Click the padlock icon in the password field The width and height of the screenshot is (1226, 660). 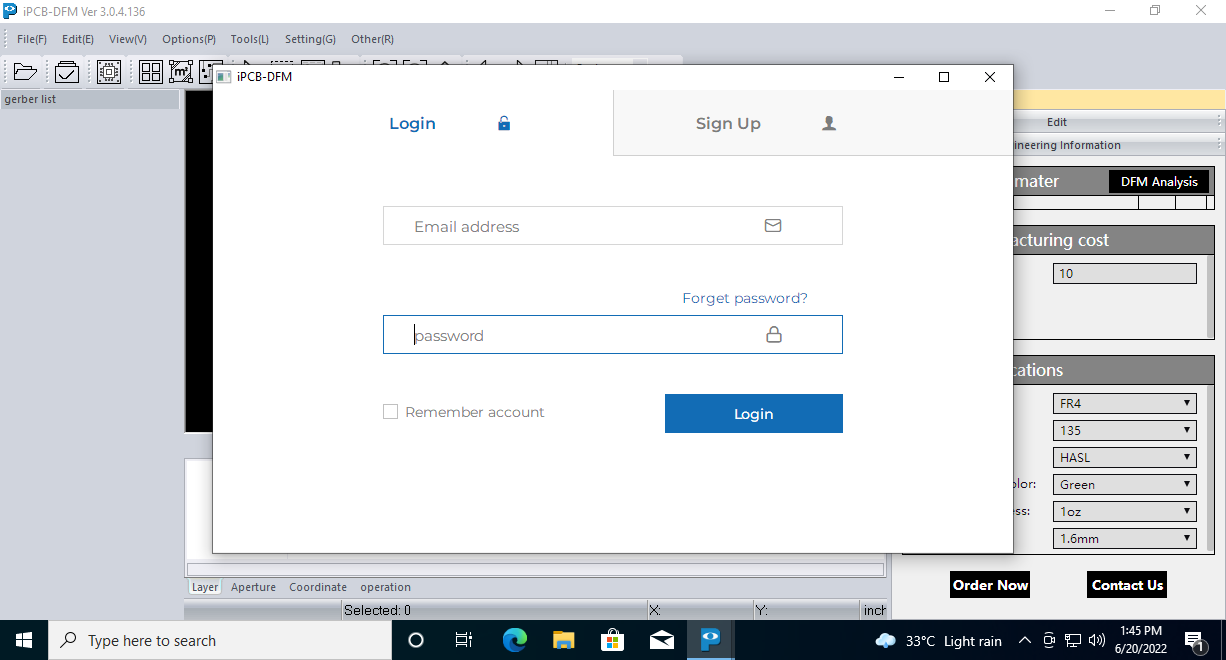[774, 335]
